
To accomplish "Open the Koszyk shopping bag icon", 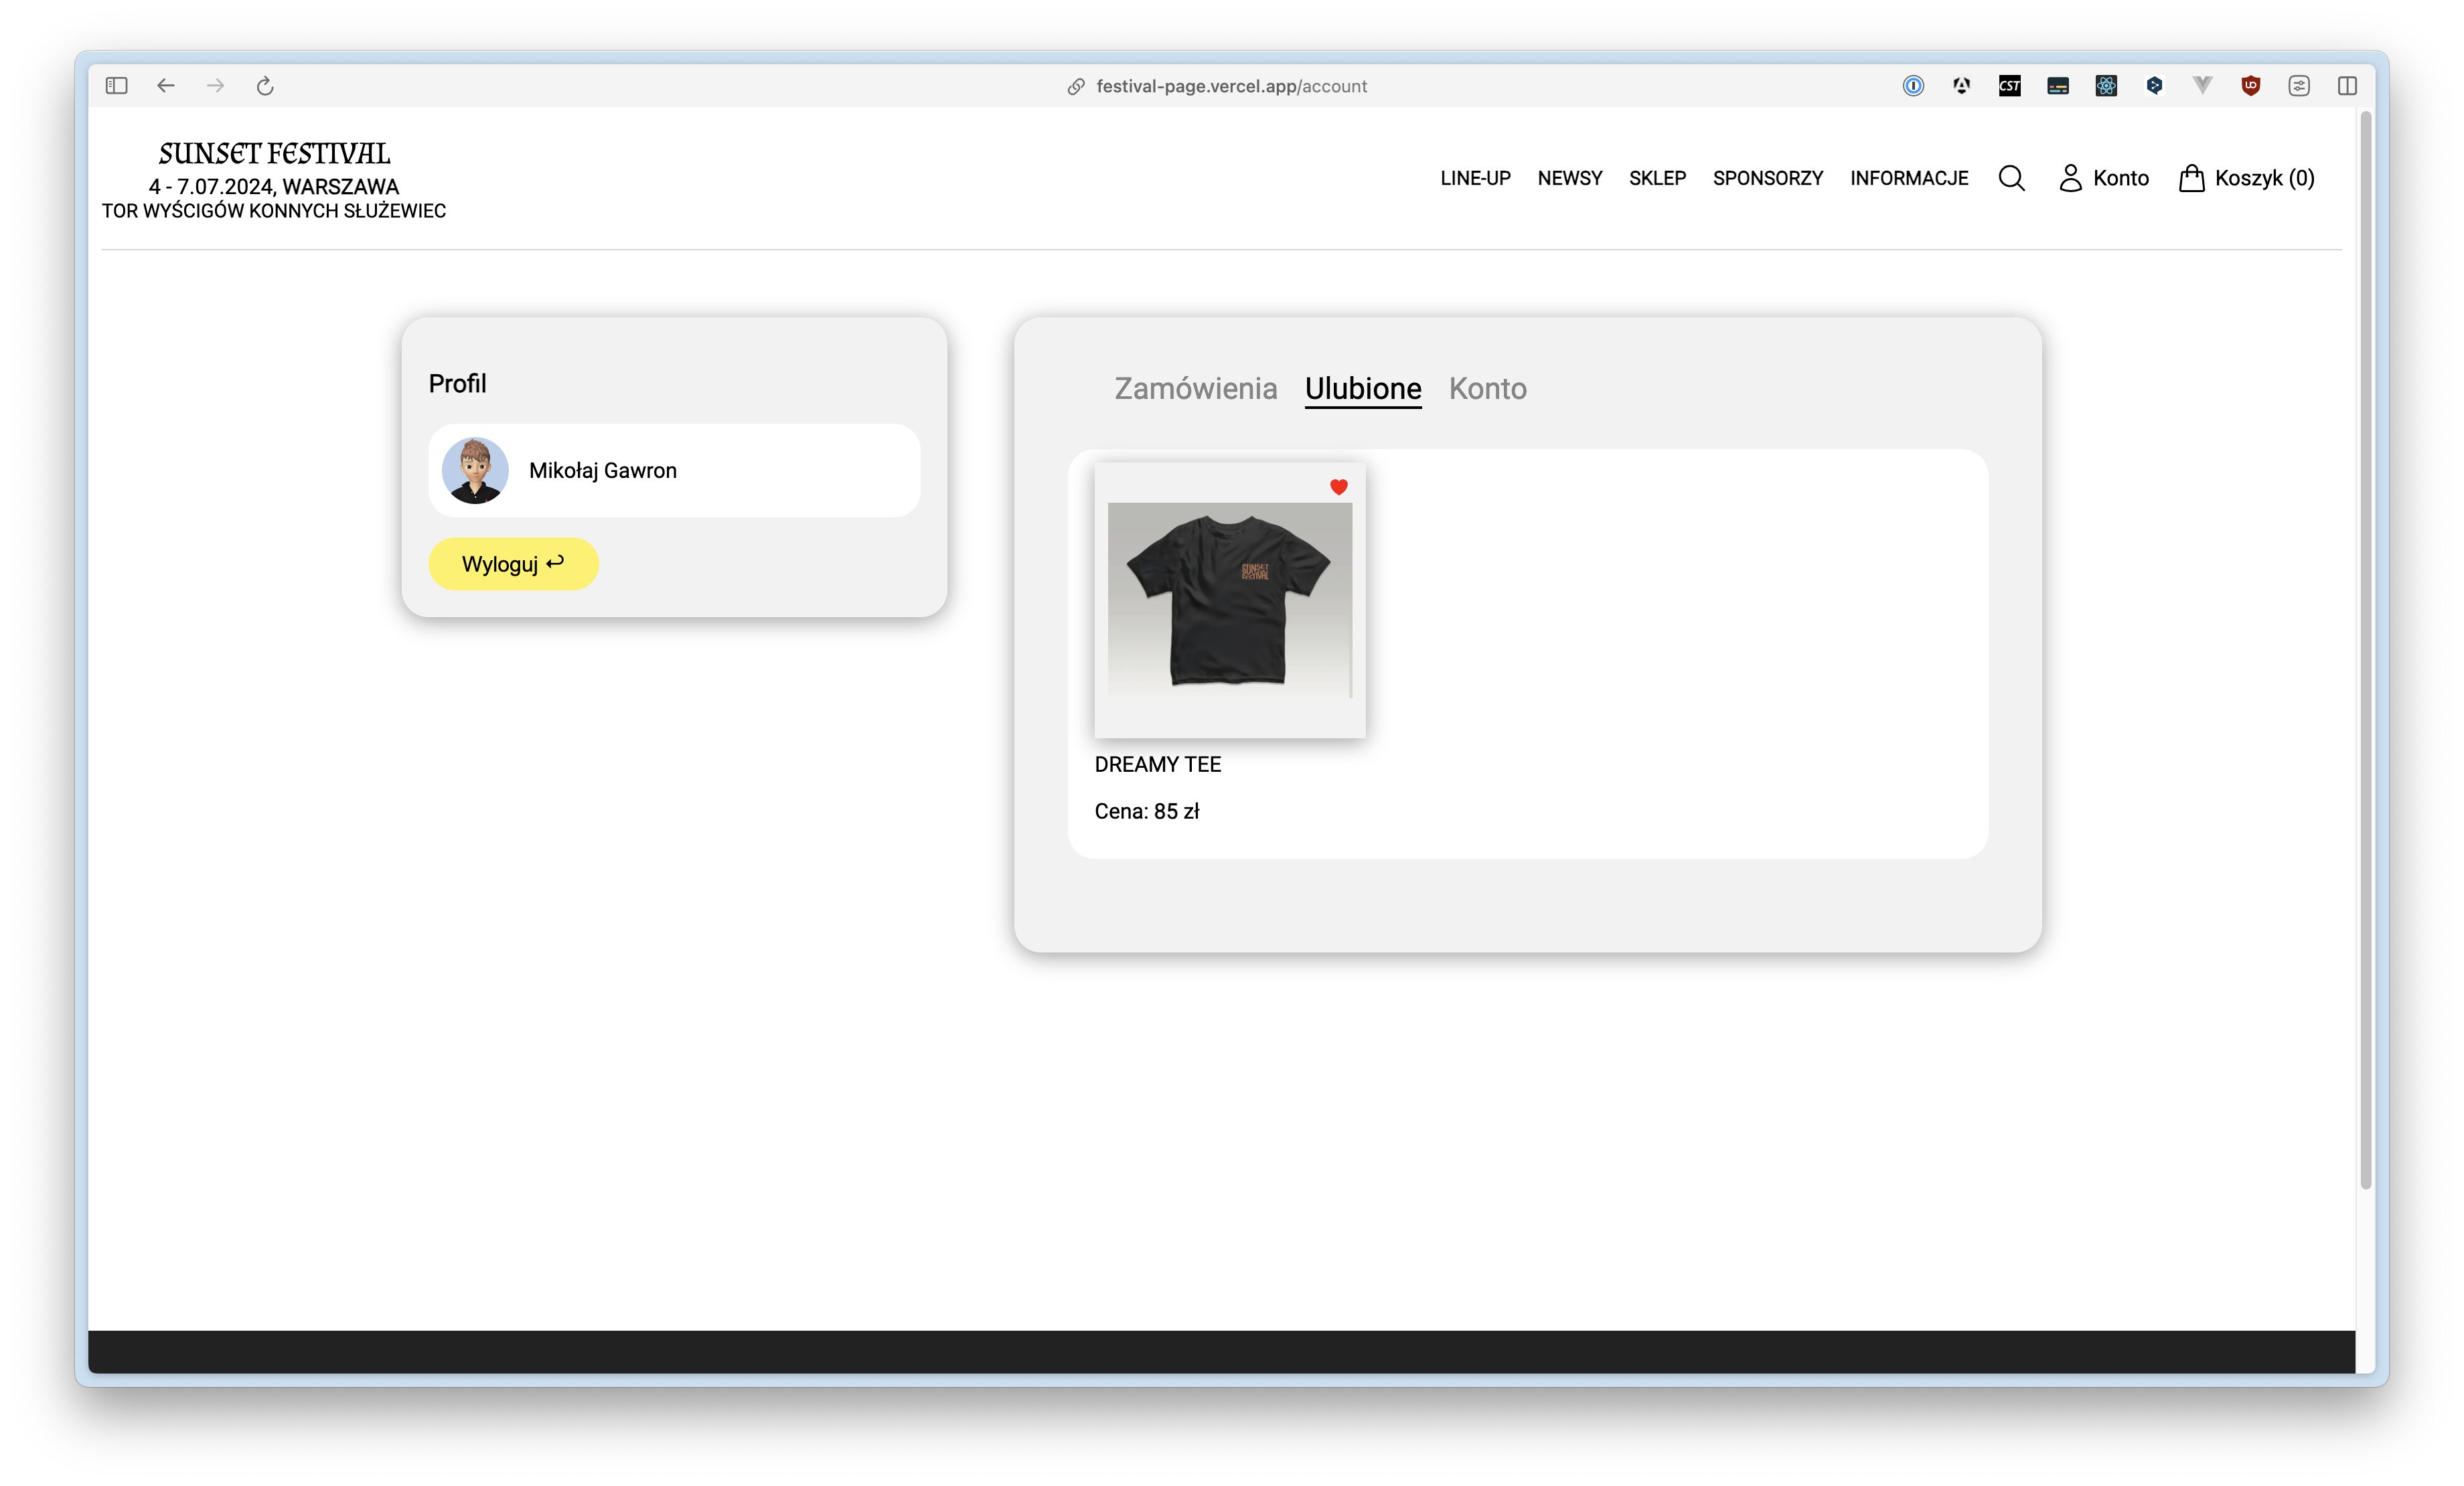I will (2191, 178).
